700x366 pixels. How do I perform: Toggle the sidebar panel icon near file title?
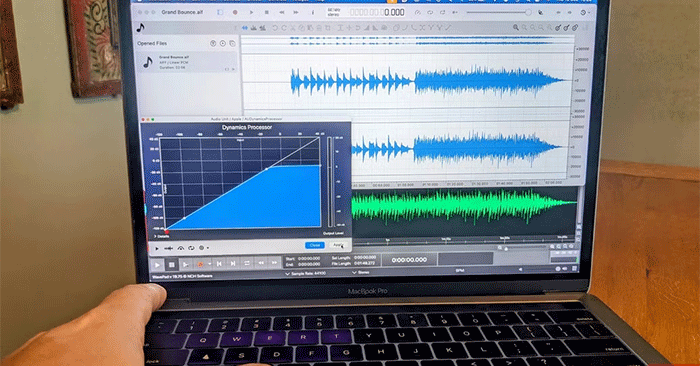pyautogui.click(x=220, y=12)
